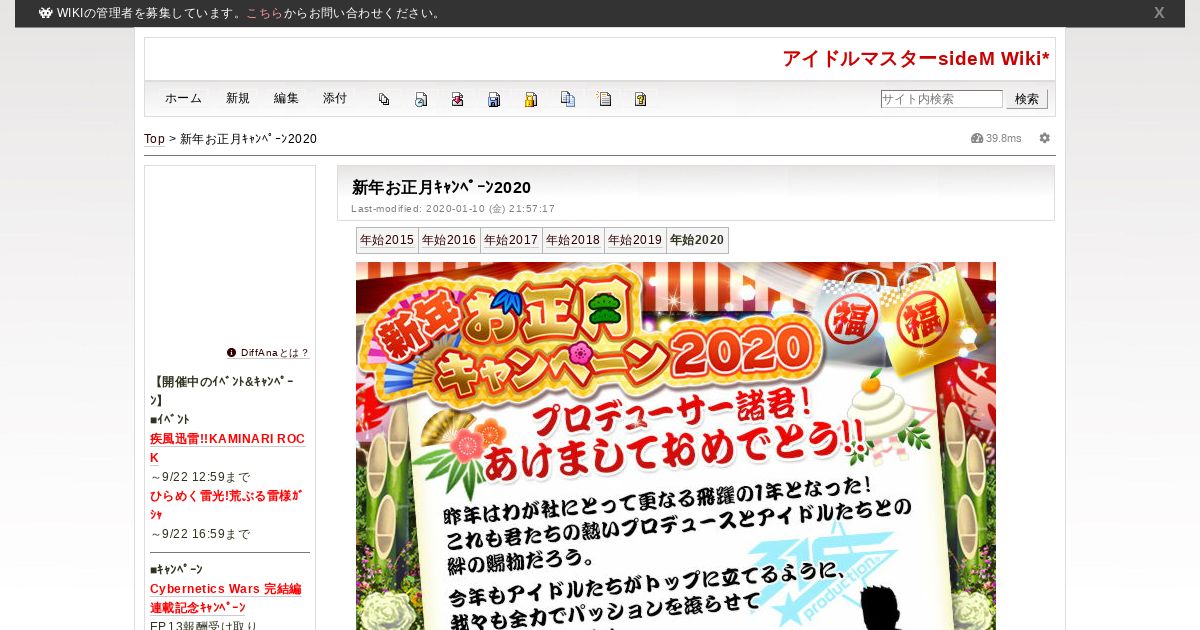Viewport: 1200px width, 630px height.
Task: Open Cybernetics Wars 完結編 連載記念ｷｬﾝﾍﾟｰﾝ link
Action: 226,598
